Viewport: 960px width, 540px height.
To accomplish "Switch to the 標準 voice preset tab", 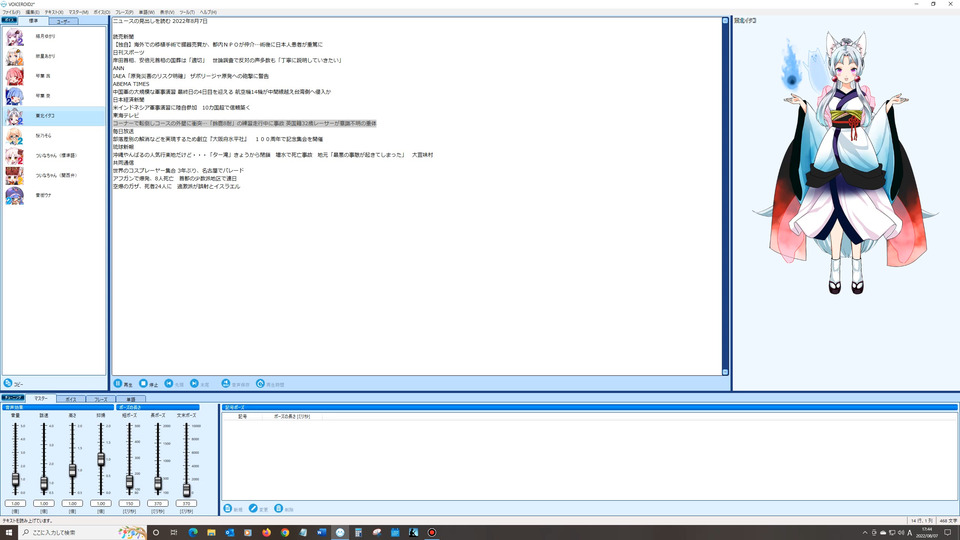I will [x=33, y=21].
